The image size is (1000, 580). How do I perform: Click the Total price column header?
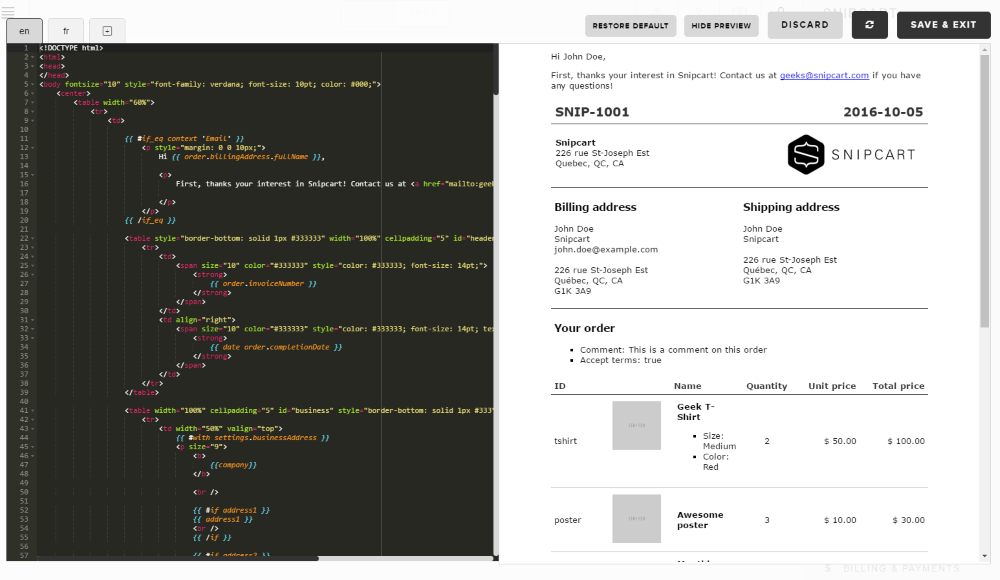point(899,386)
